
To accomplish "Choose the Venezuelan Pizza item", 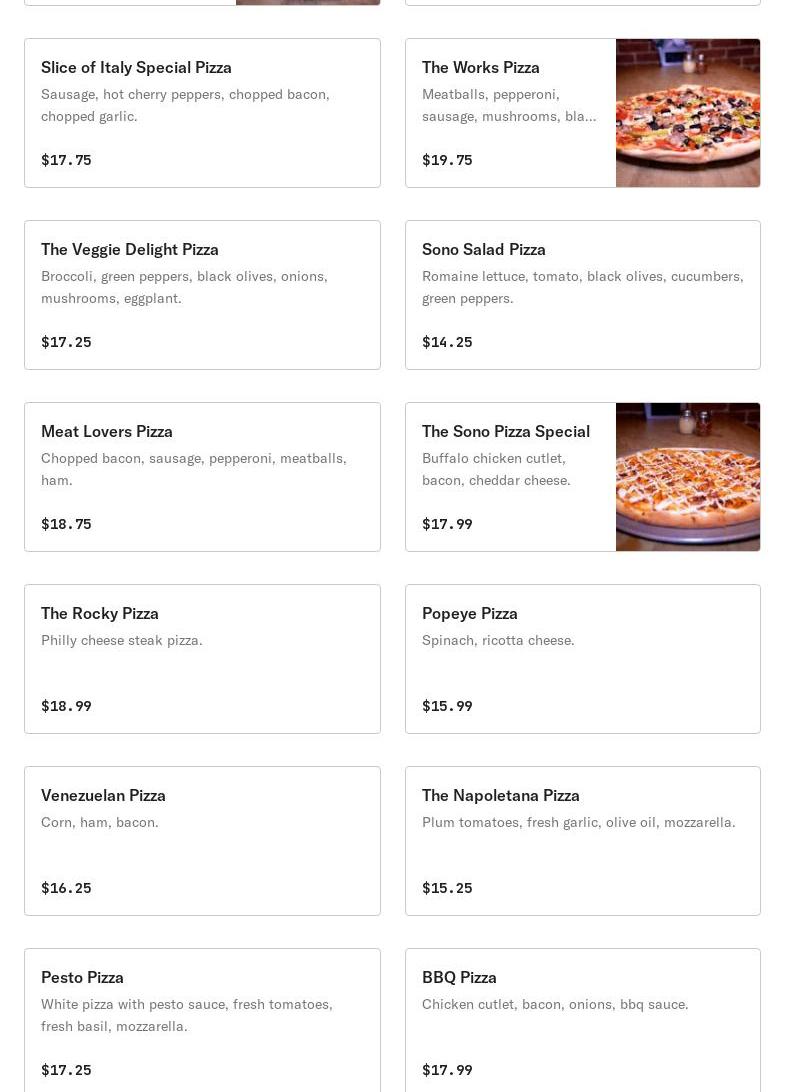I will (x=202, y=841).
